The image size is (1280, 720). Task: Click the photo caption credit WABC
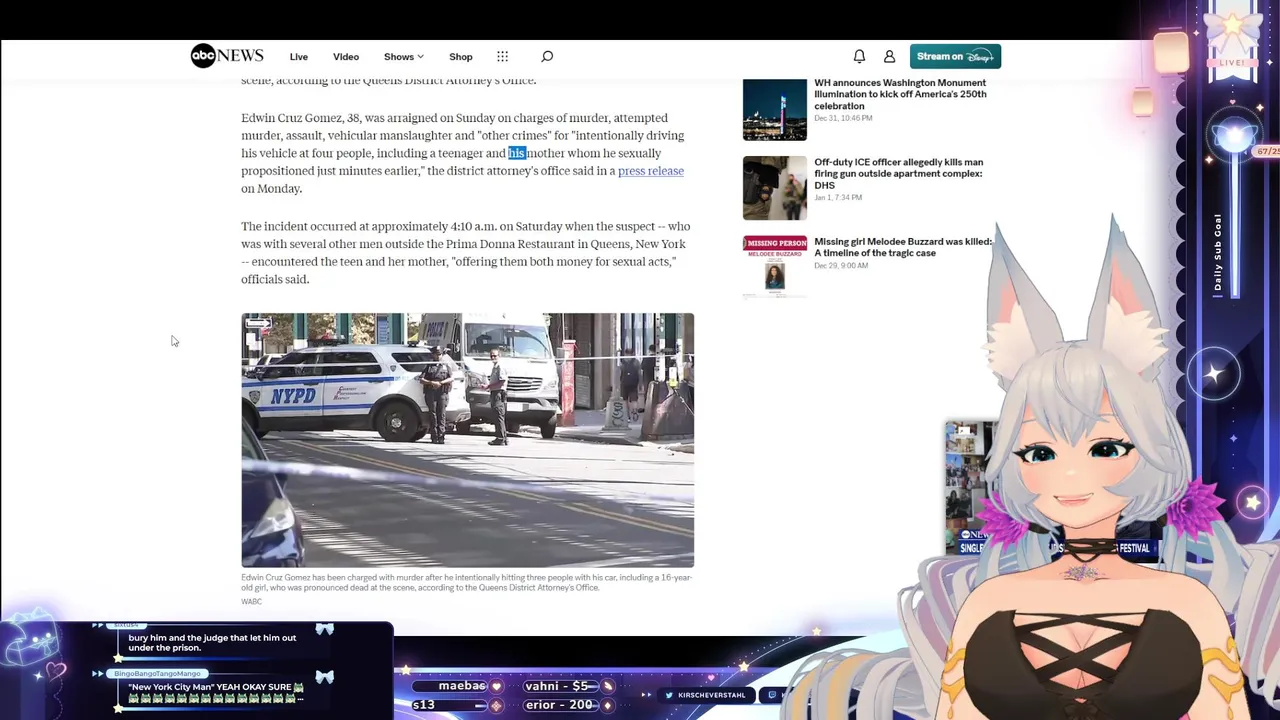pyautogui.click(x=251, y=601)
